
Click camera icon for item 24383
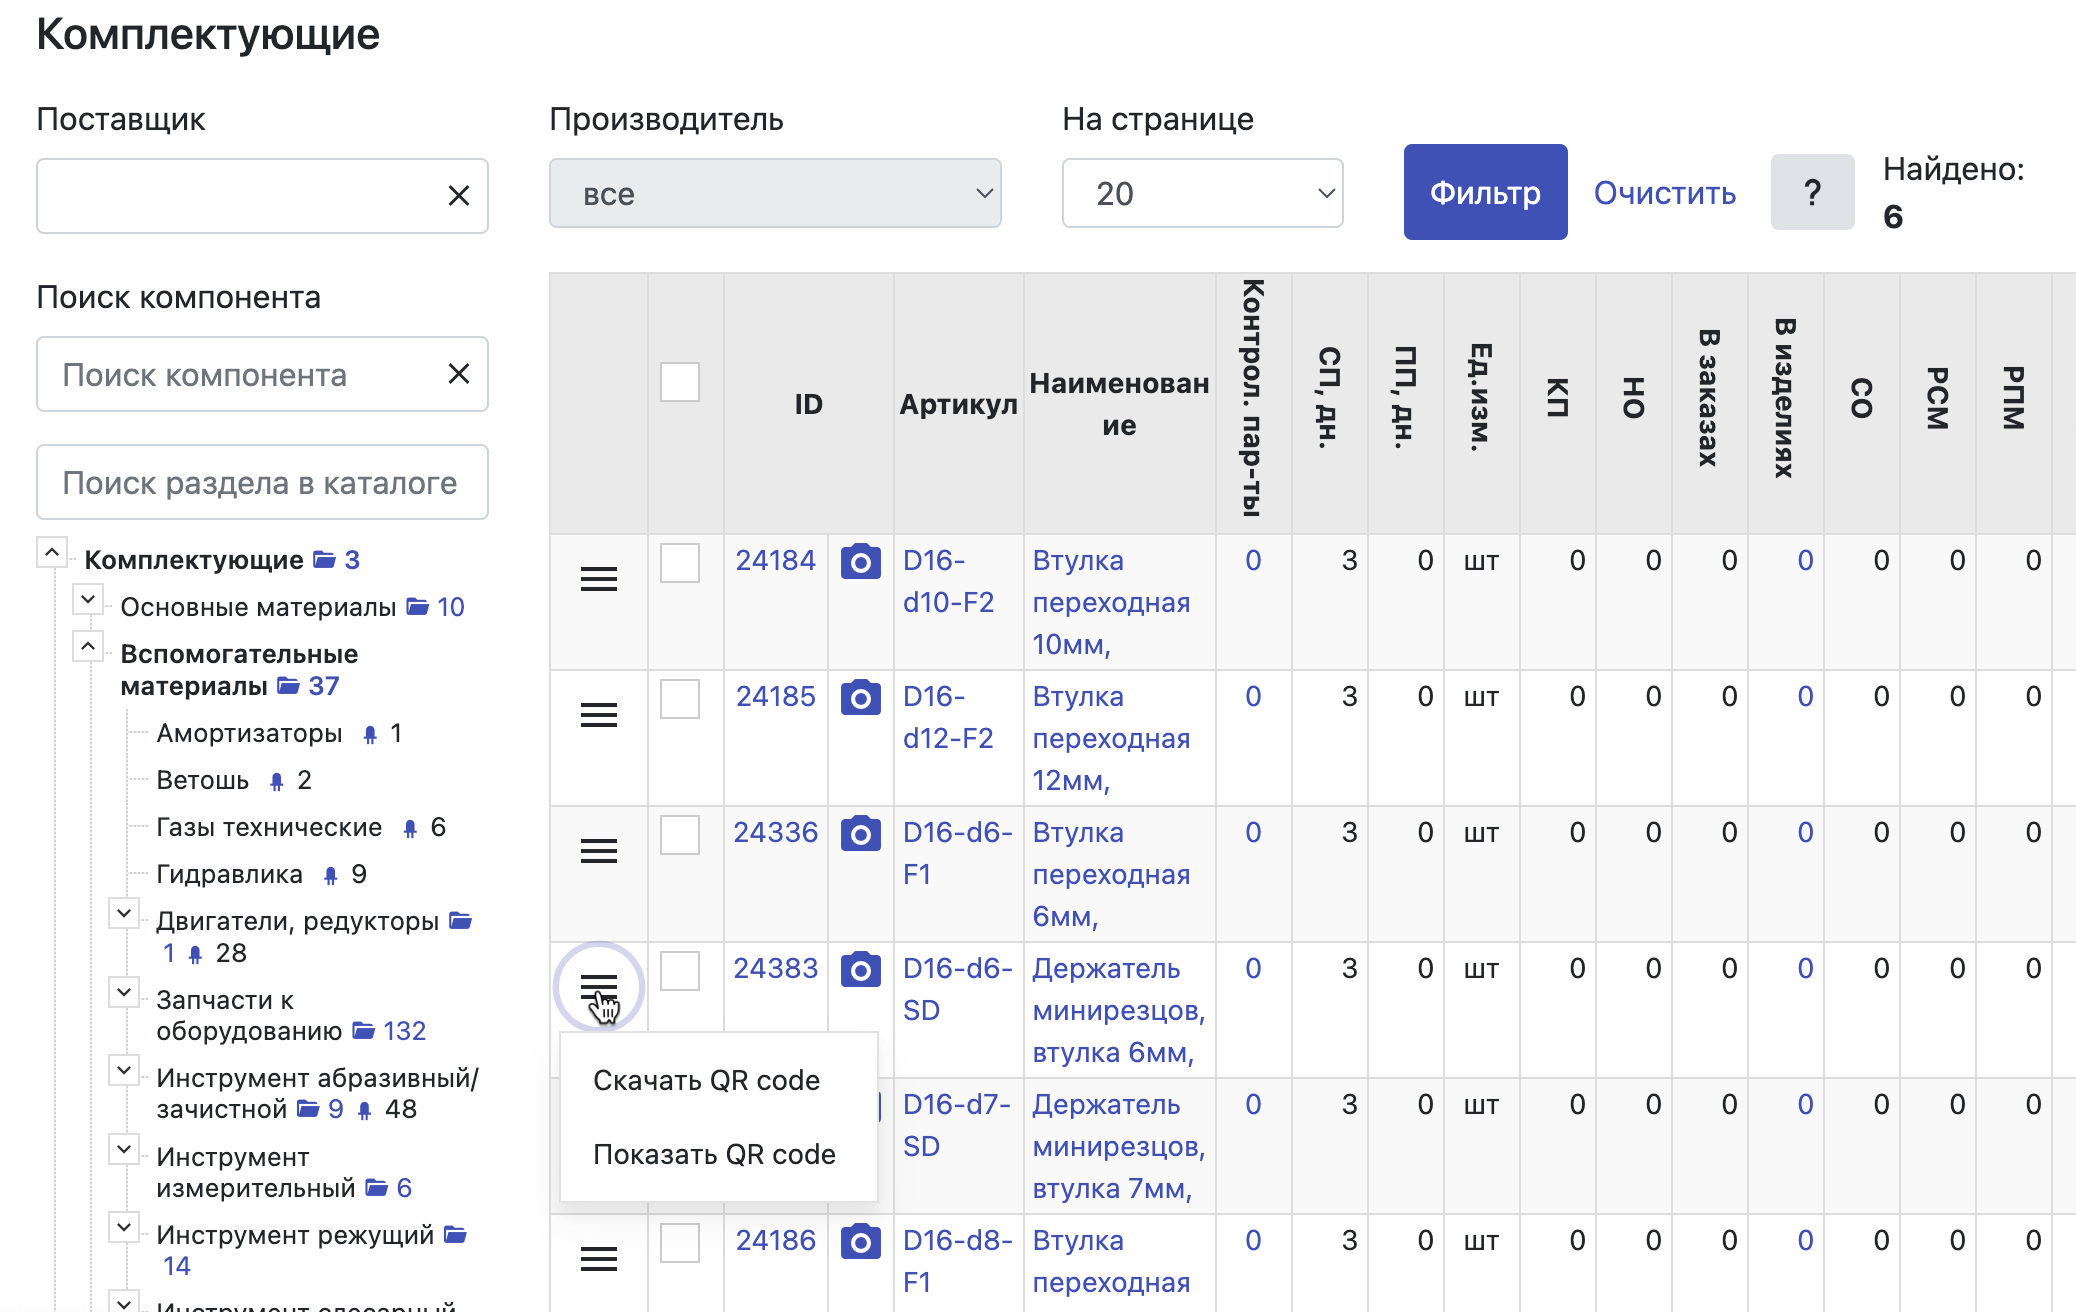[x=860, y=970]
